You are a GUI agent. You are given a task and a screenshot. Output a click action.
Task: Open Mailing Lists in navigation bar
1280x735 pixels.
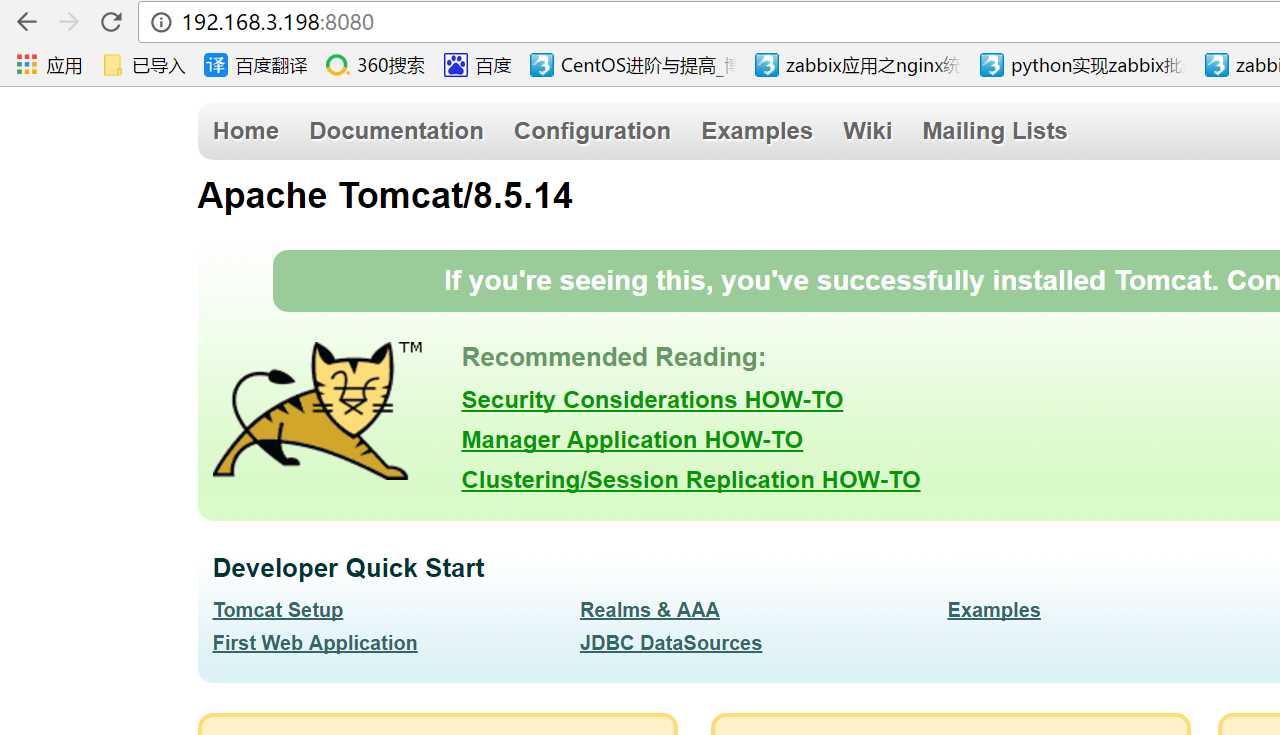995,131
